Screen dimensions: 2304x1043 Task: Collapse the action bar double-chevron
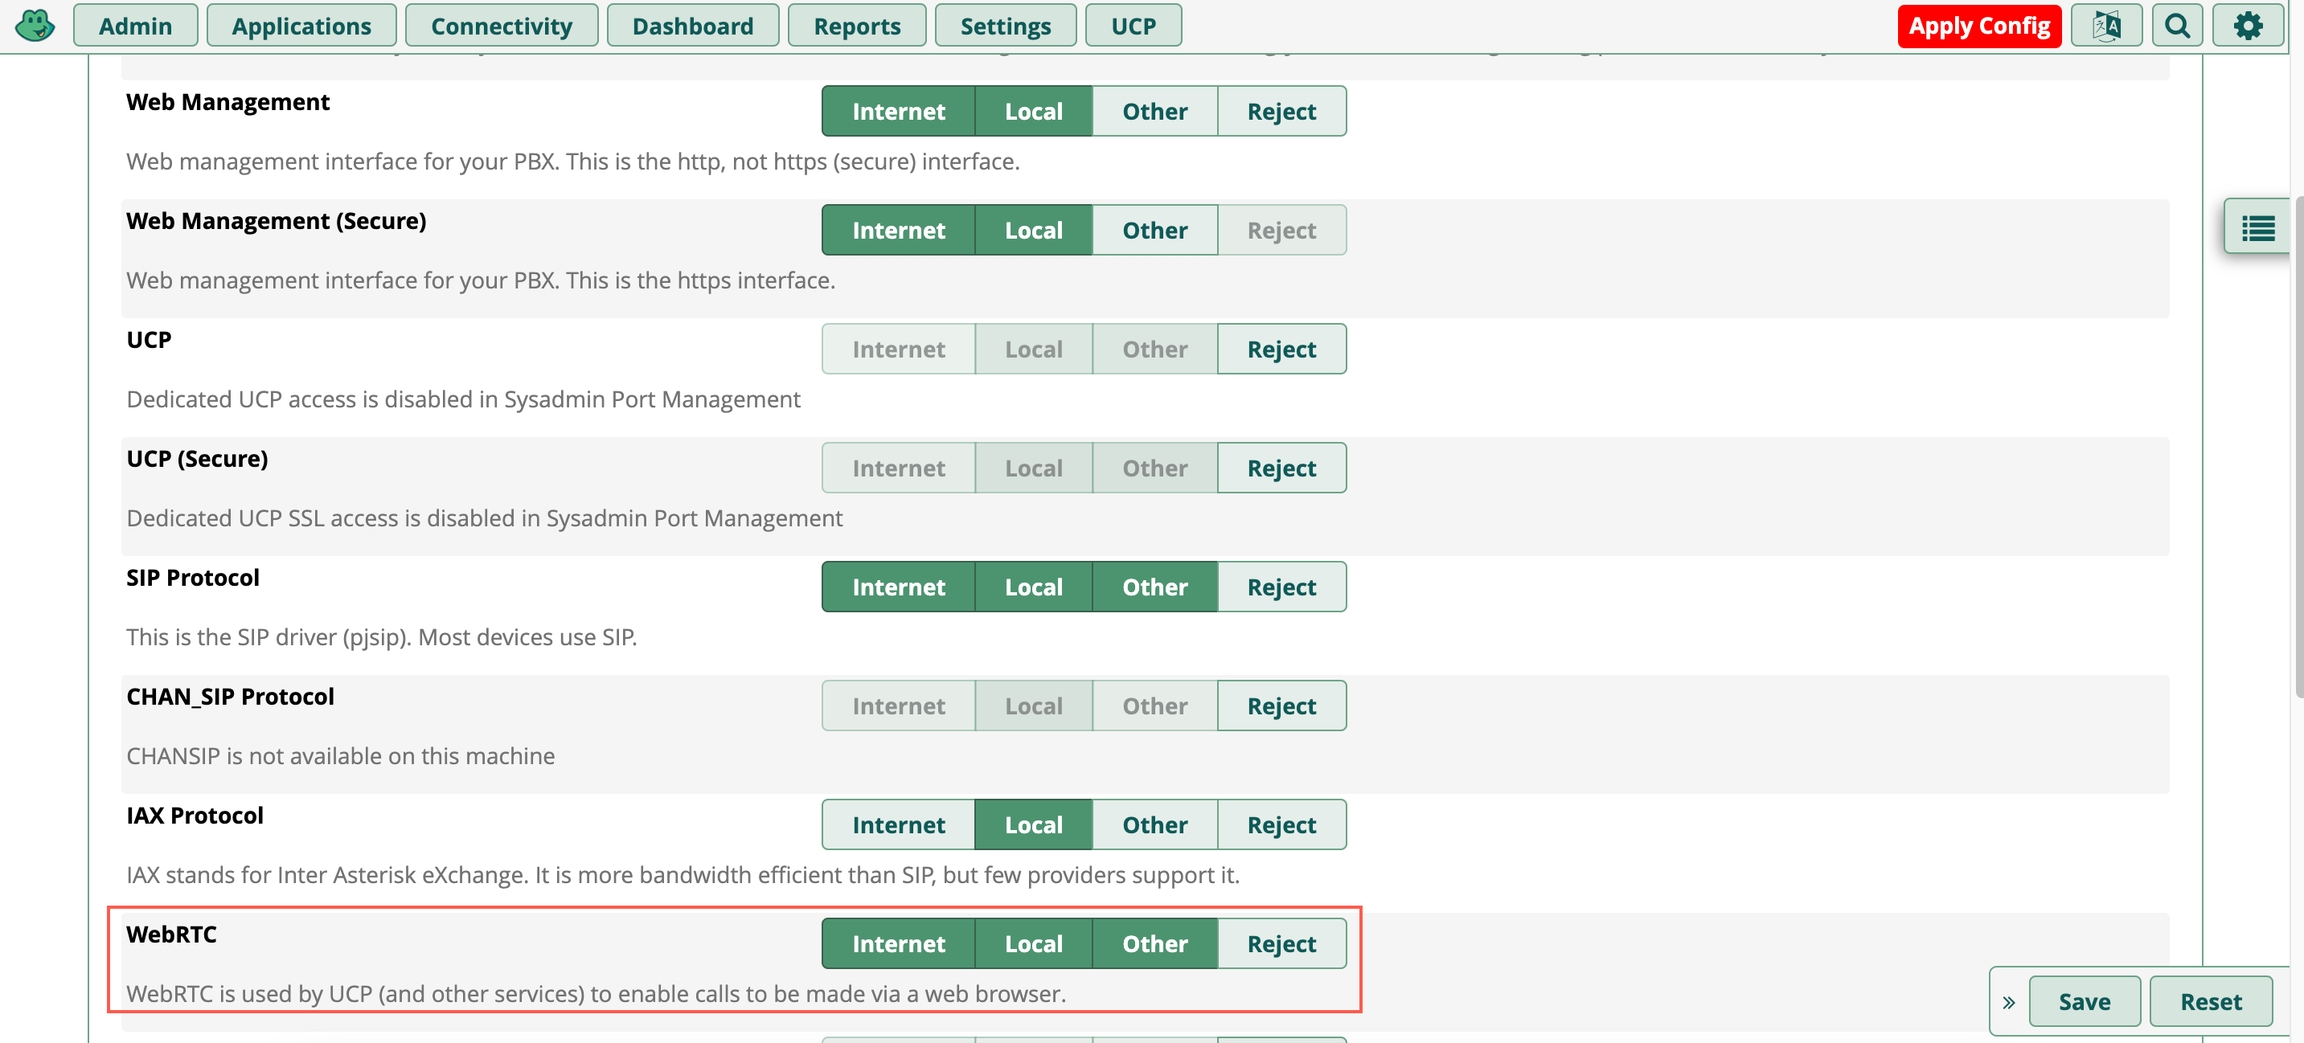(2009, 1002)
